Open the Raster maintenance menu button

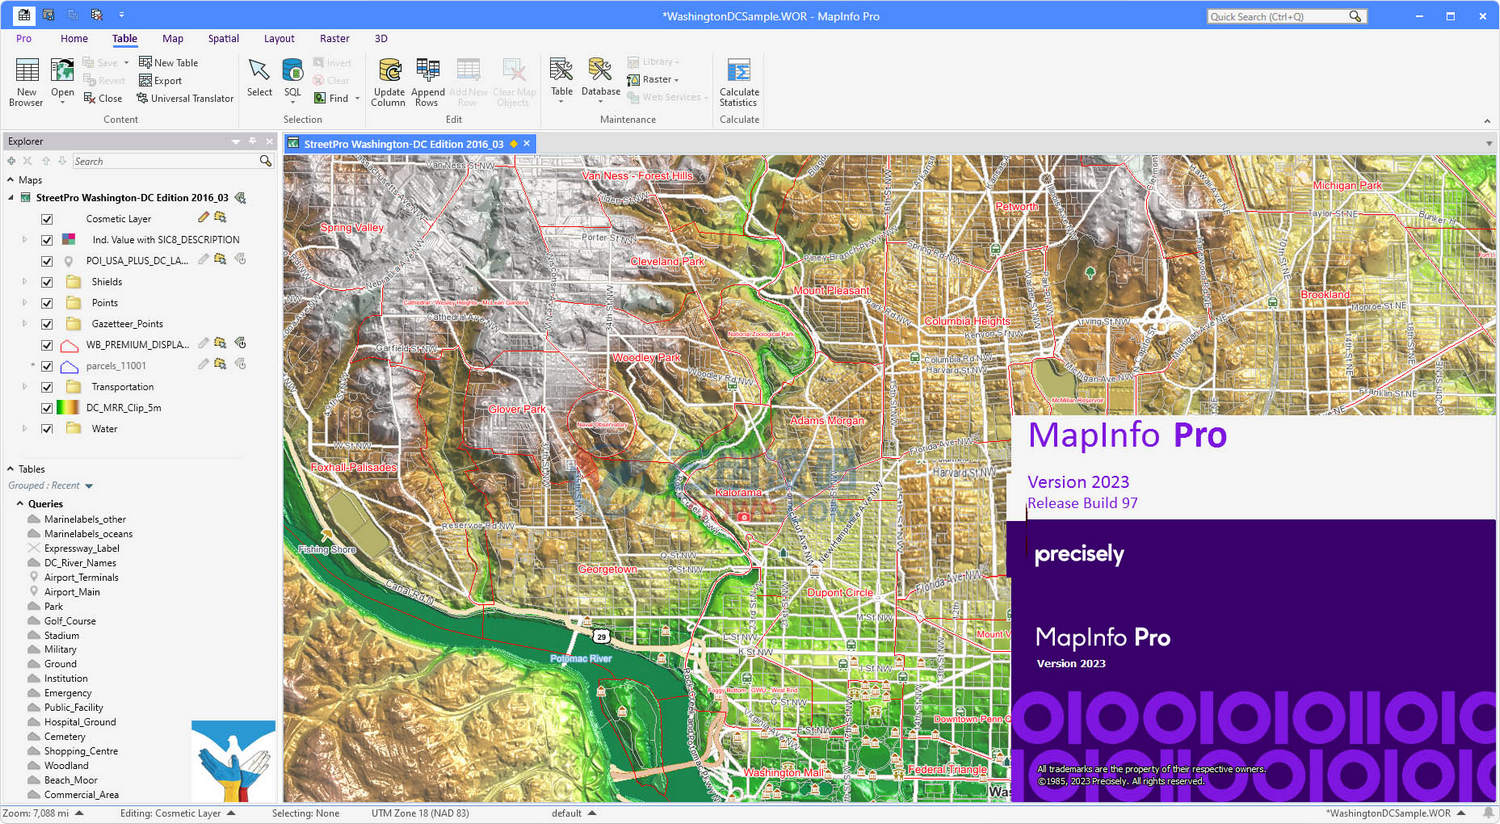[653, 79]
